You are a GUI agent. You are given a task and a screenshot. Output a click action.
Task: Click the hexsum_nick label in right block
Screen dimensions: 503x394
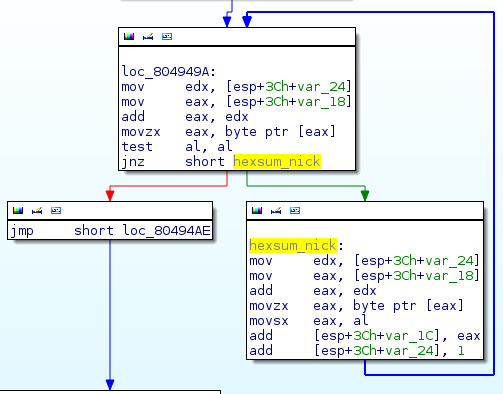(x=293, y=246)
